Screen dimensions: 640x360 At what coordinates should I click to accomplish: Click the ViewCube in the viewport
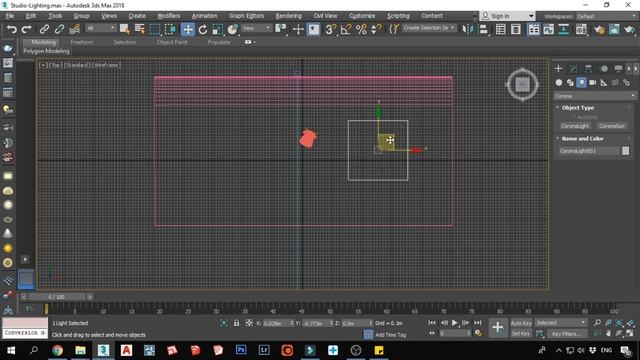[522, 85]
